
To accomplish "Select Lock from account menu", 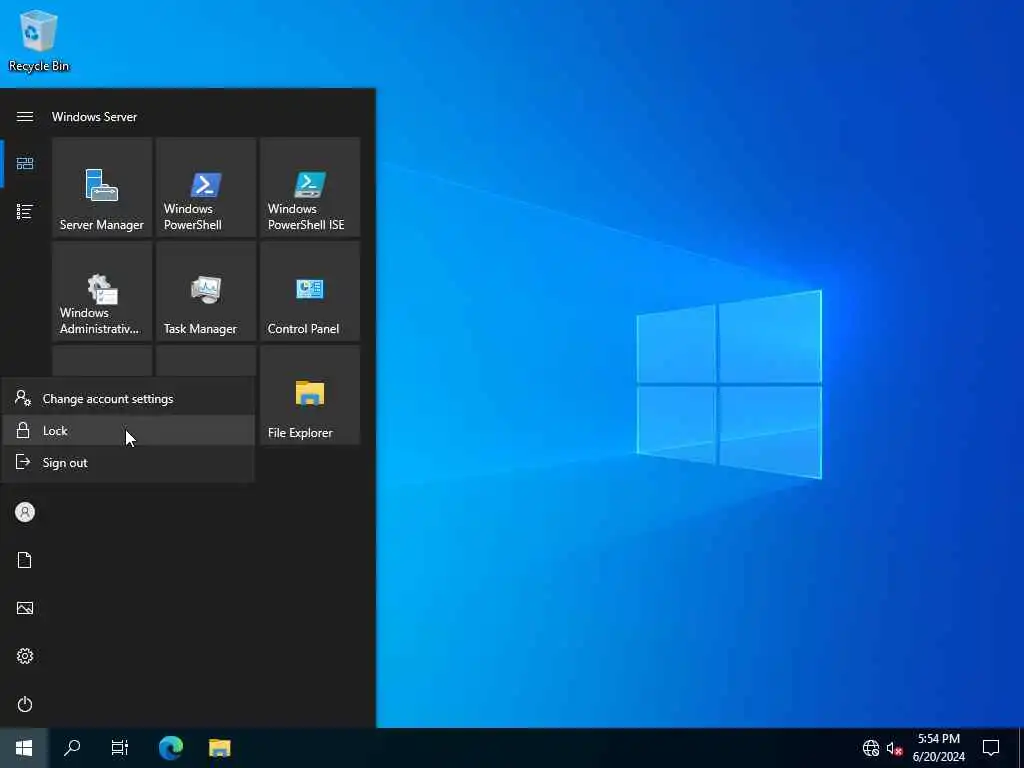I will [x=128, y=430].
